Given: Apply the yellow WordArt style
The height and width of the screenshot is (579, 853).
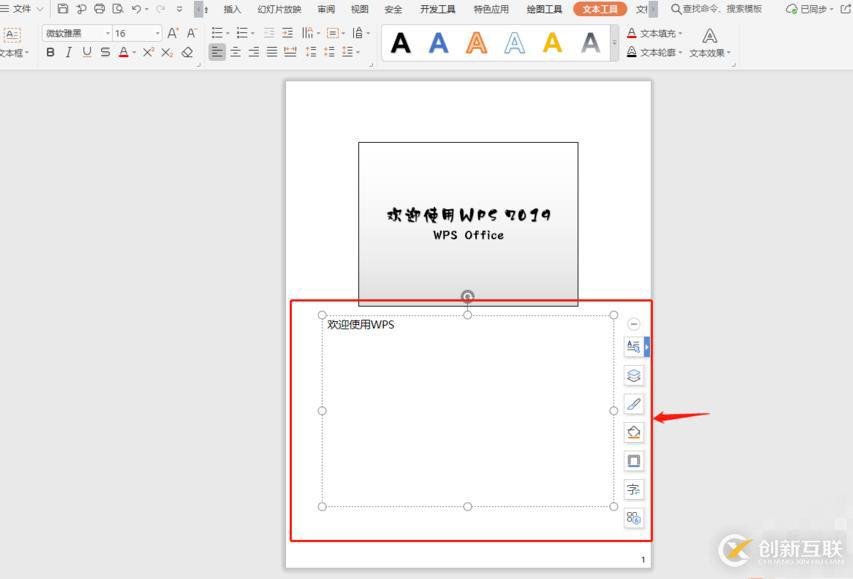Looking at the screenshot, I should tap(552, 43).
